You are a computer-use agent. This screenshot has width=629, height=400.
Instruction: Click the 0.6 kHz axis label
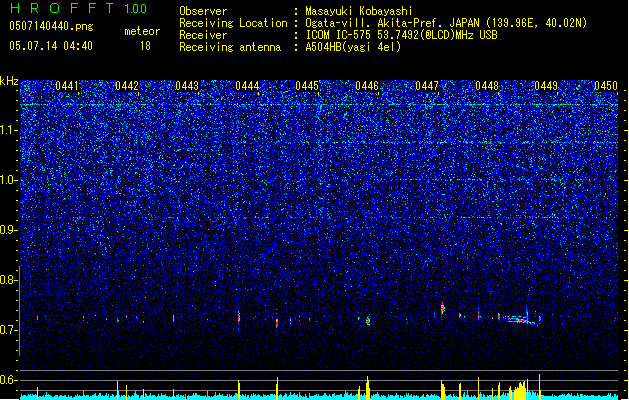[x=8, y=380]
